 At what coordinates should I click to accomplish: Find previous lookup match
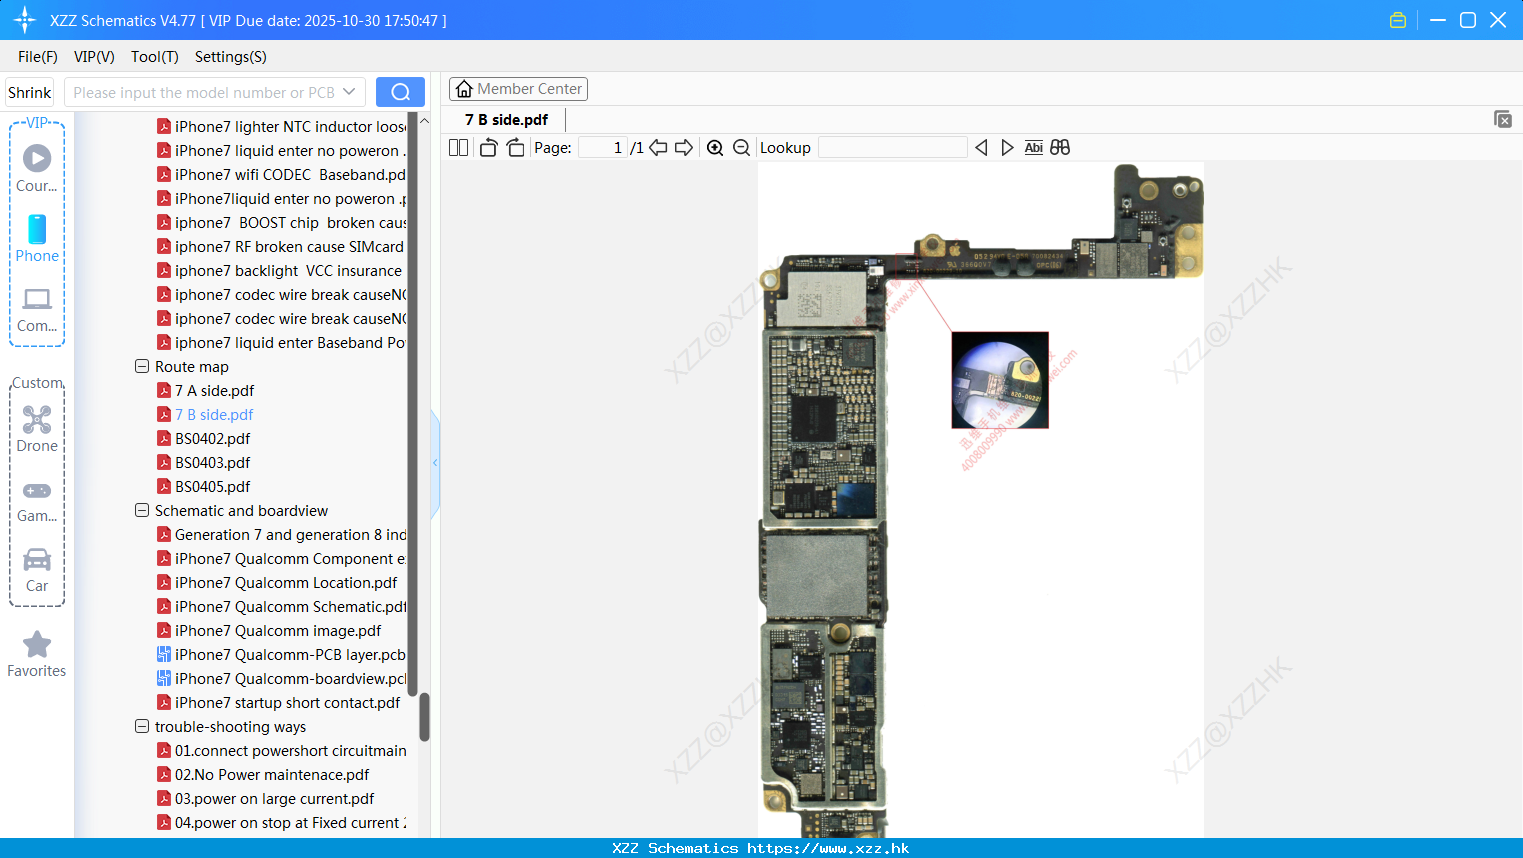click(981, 147)
